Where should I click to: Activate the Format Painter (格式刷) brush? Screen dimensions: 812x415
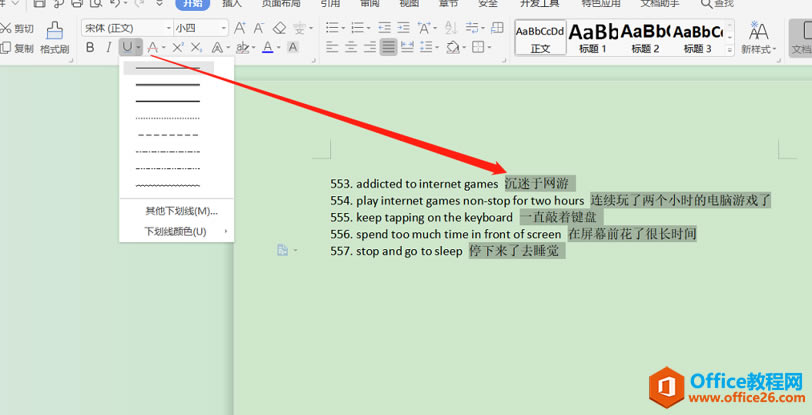54,31
